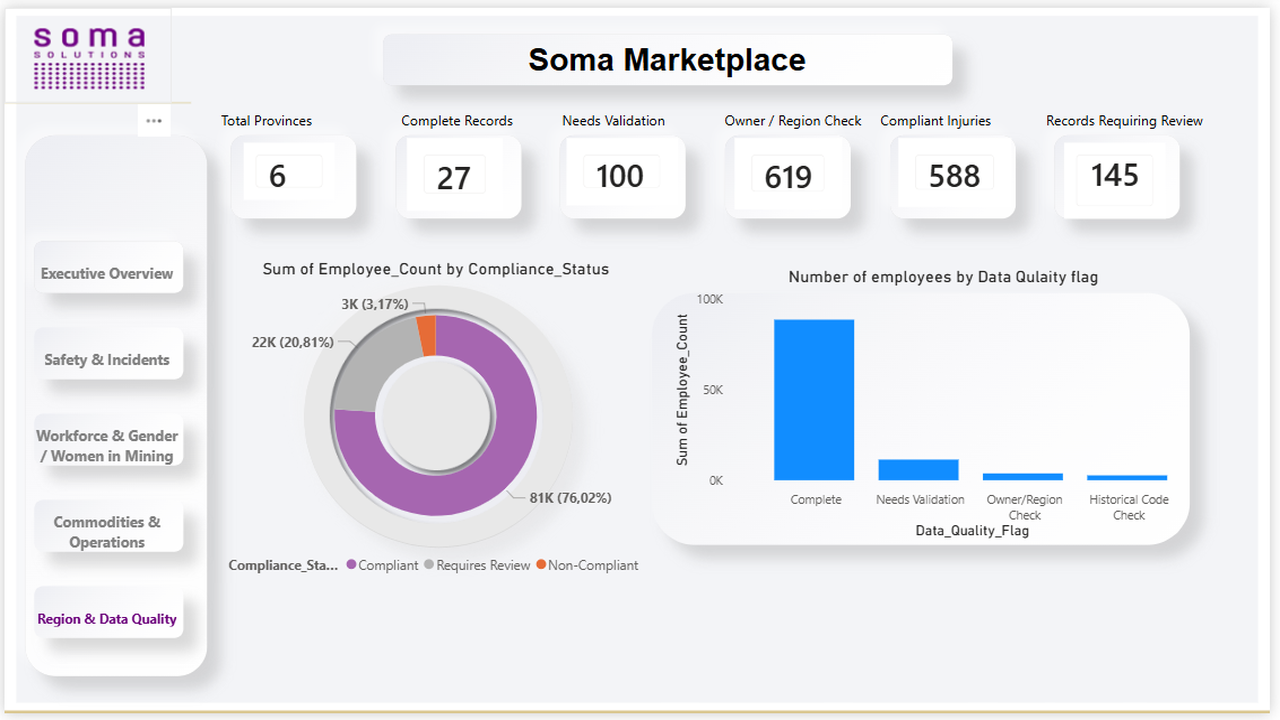Image resolution: width=1280 pixels, height=720 pixels.
Task: Click the Records Requiring Review value 145
Action: point(1114,175)
